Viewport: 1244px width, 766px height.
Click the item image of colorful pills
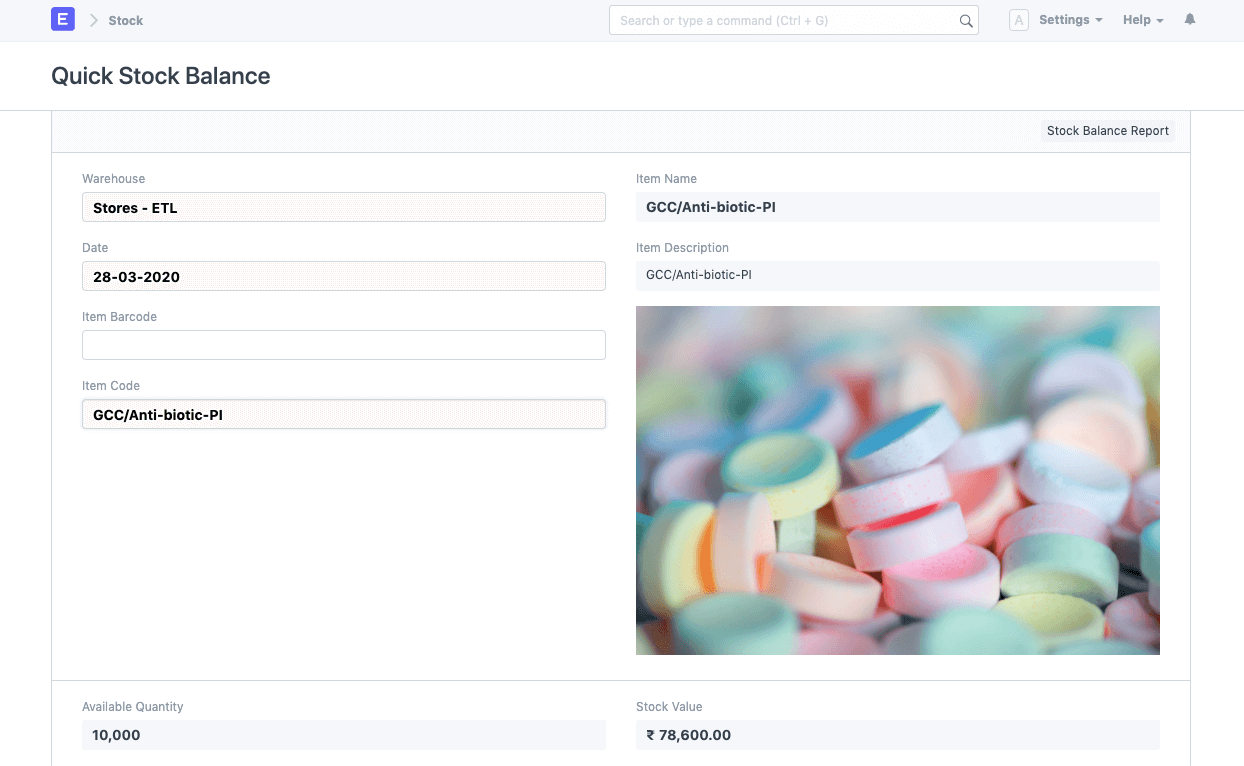[897, 480]
